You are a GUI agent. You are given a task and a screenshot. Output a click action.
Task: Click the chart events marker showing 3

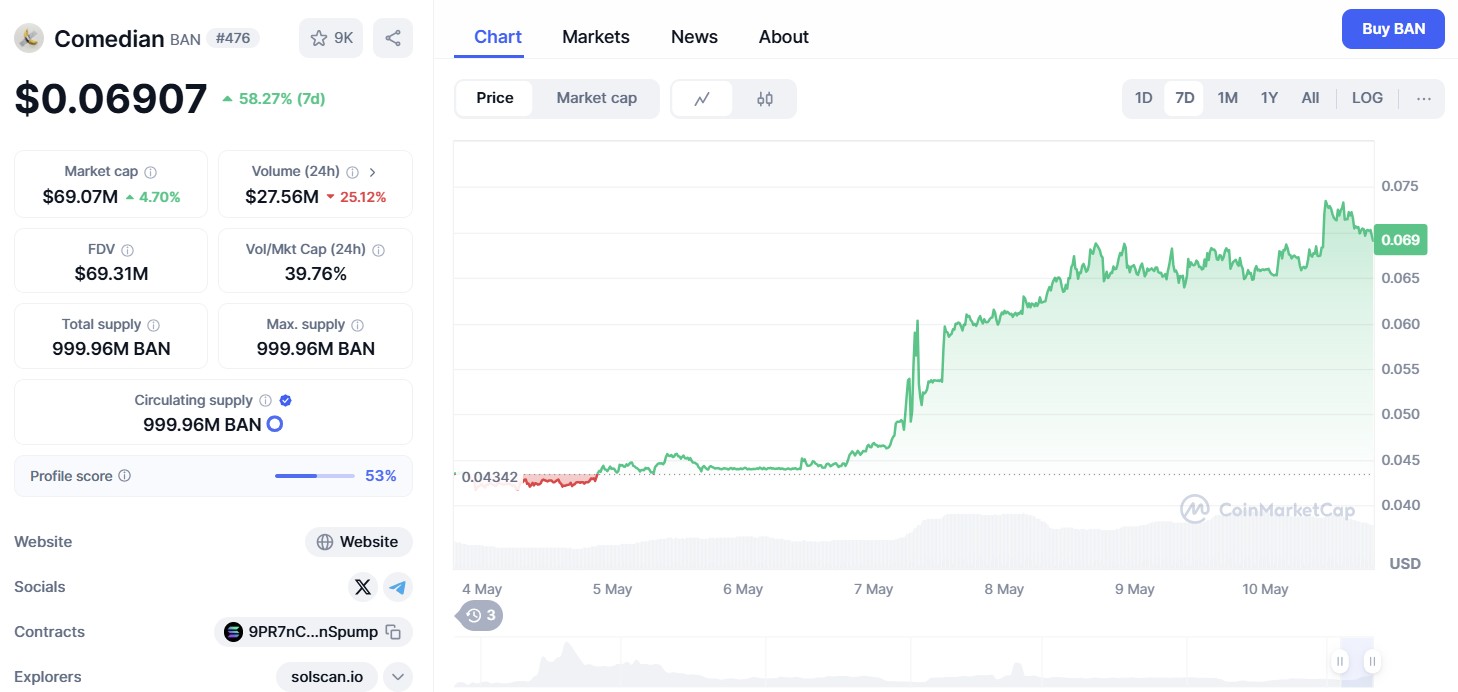481,615
